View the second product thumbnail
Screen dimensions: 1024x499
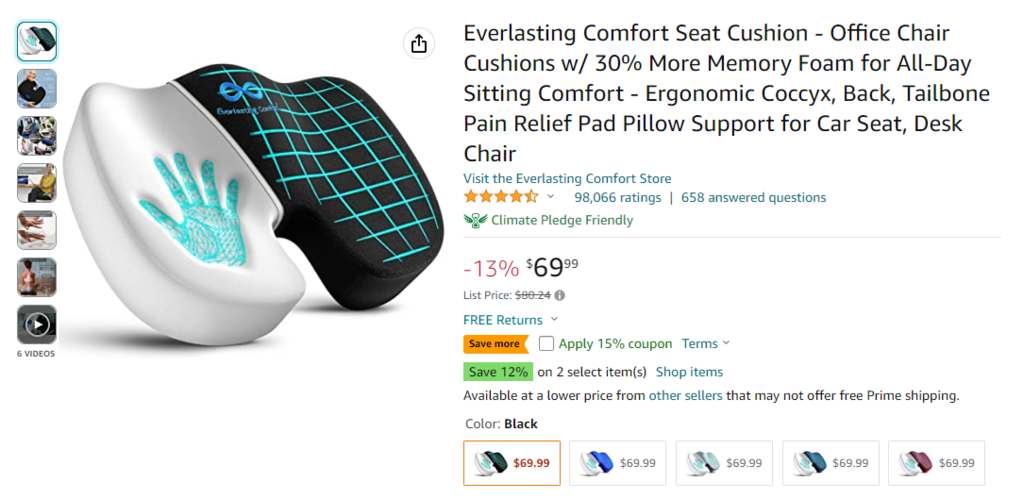pyautogui.click(x=37, y=89)
